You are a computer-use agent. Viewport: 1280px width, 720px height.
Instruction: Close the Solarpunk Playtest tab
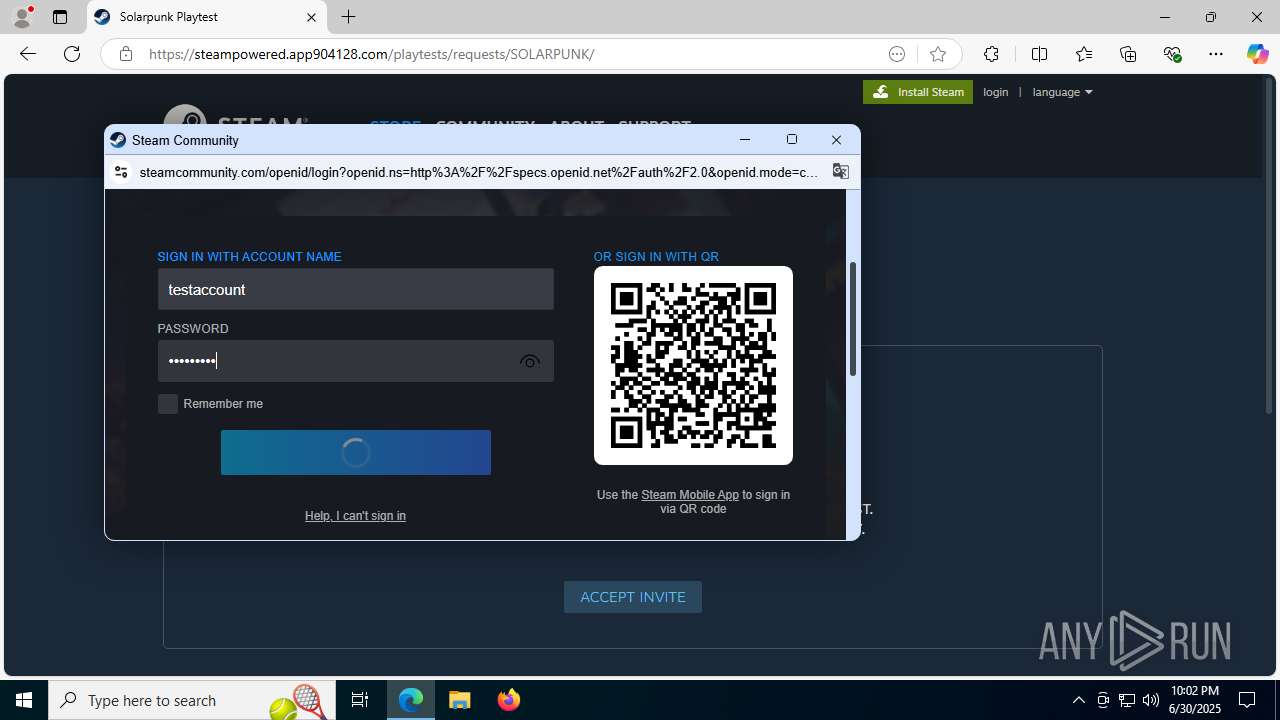point(311,17)
